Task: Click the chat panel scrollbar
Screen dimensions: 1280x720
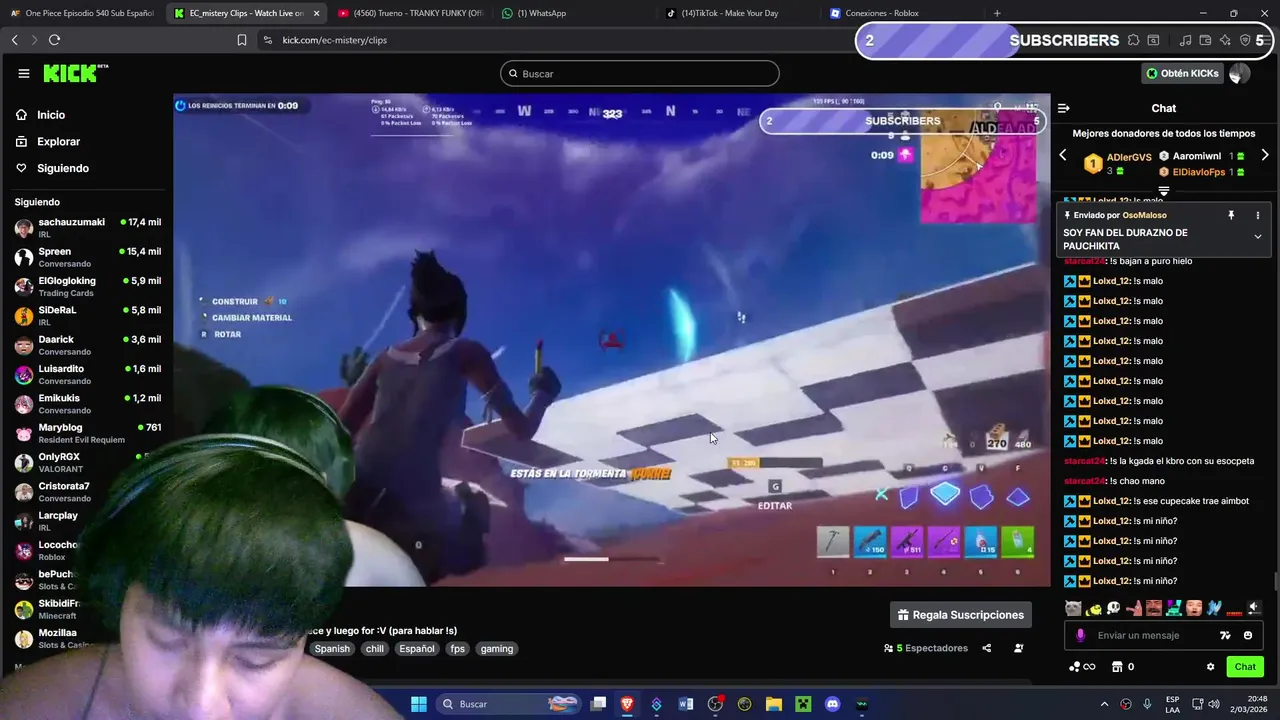Action: click(x=1275, y=582)
